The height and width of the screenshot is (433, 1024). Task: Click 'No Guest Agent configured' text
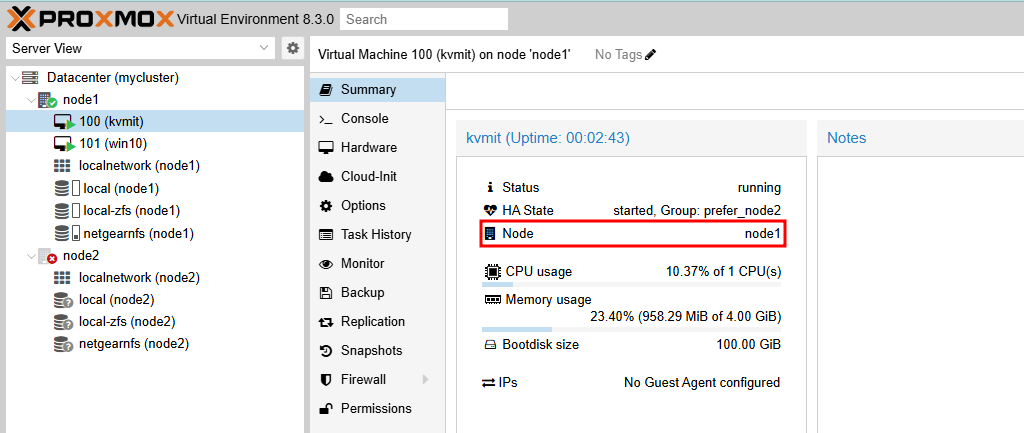pyautogui.click(x=702, y=382)
